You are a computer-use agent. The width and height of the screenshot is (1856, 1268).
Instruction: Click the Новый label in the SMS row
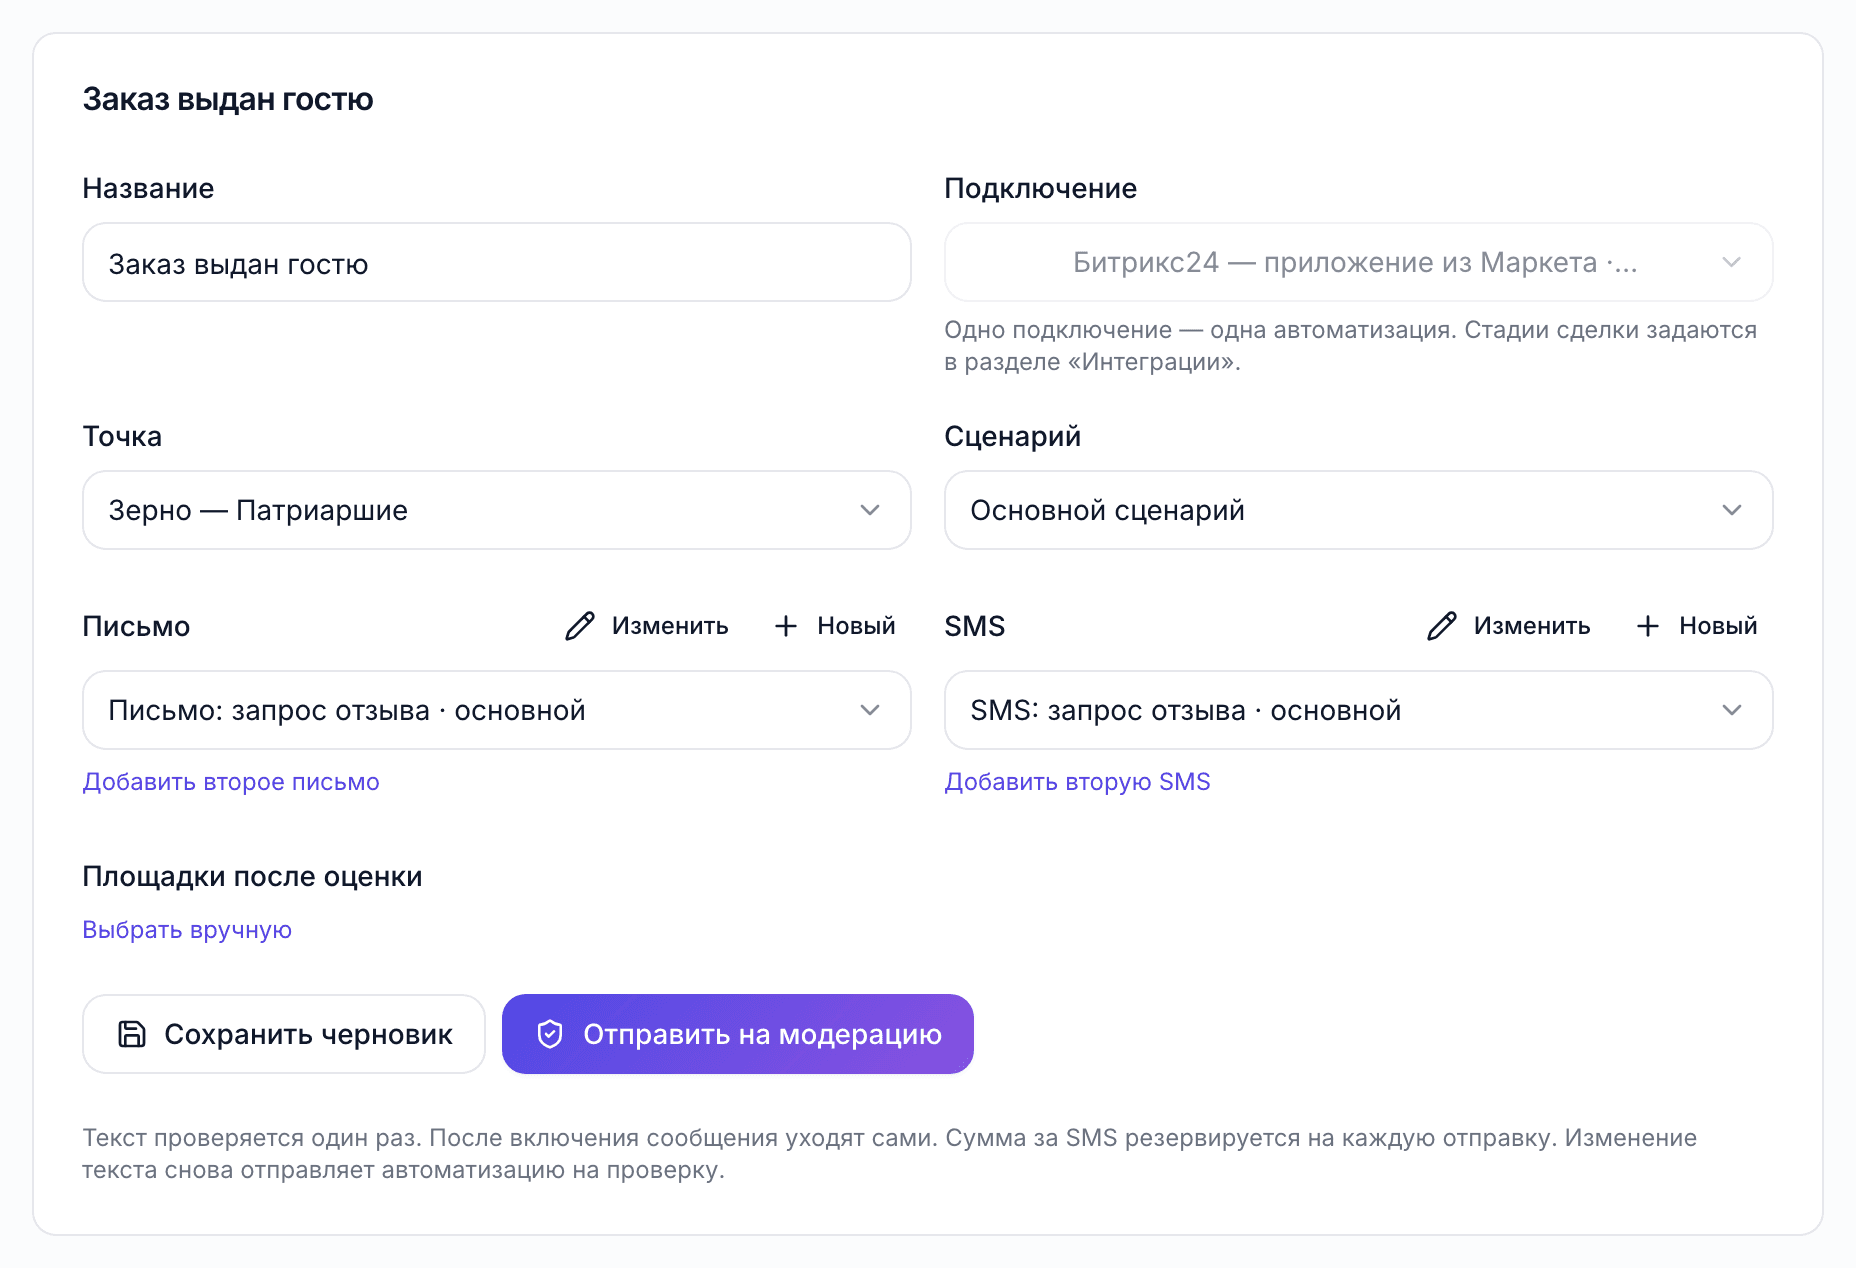1718,626
